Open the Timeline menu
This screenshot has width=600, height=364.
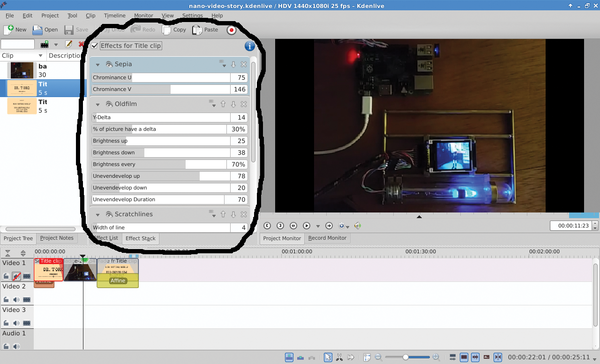114,16
